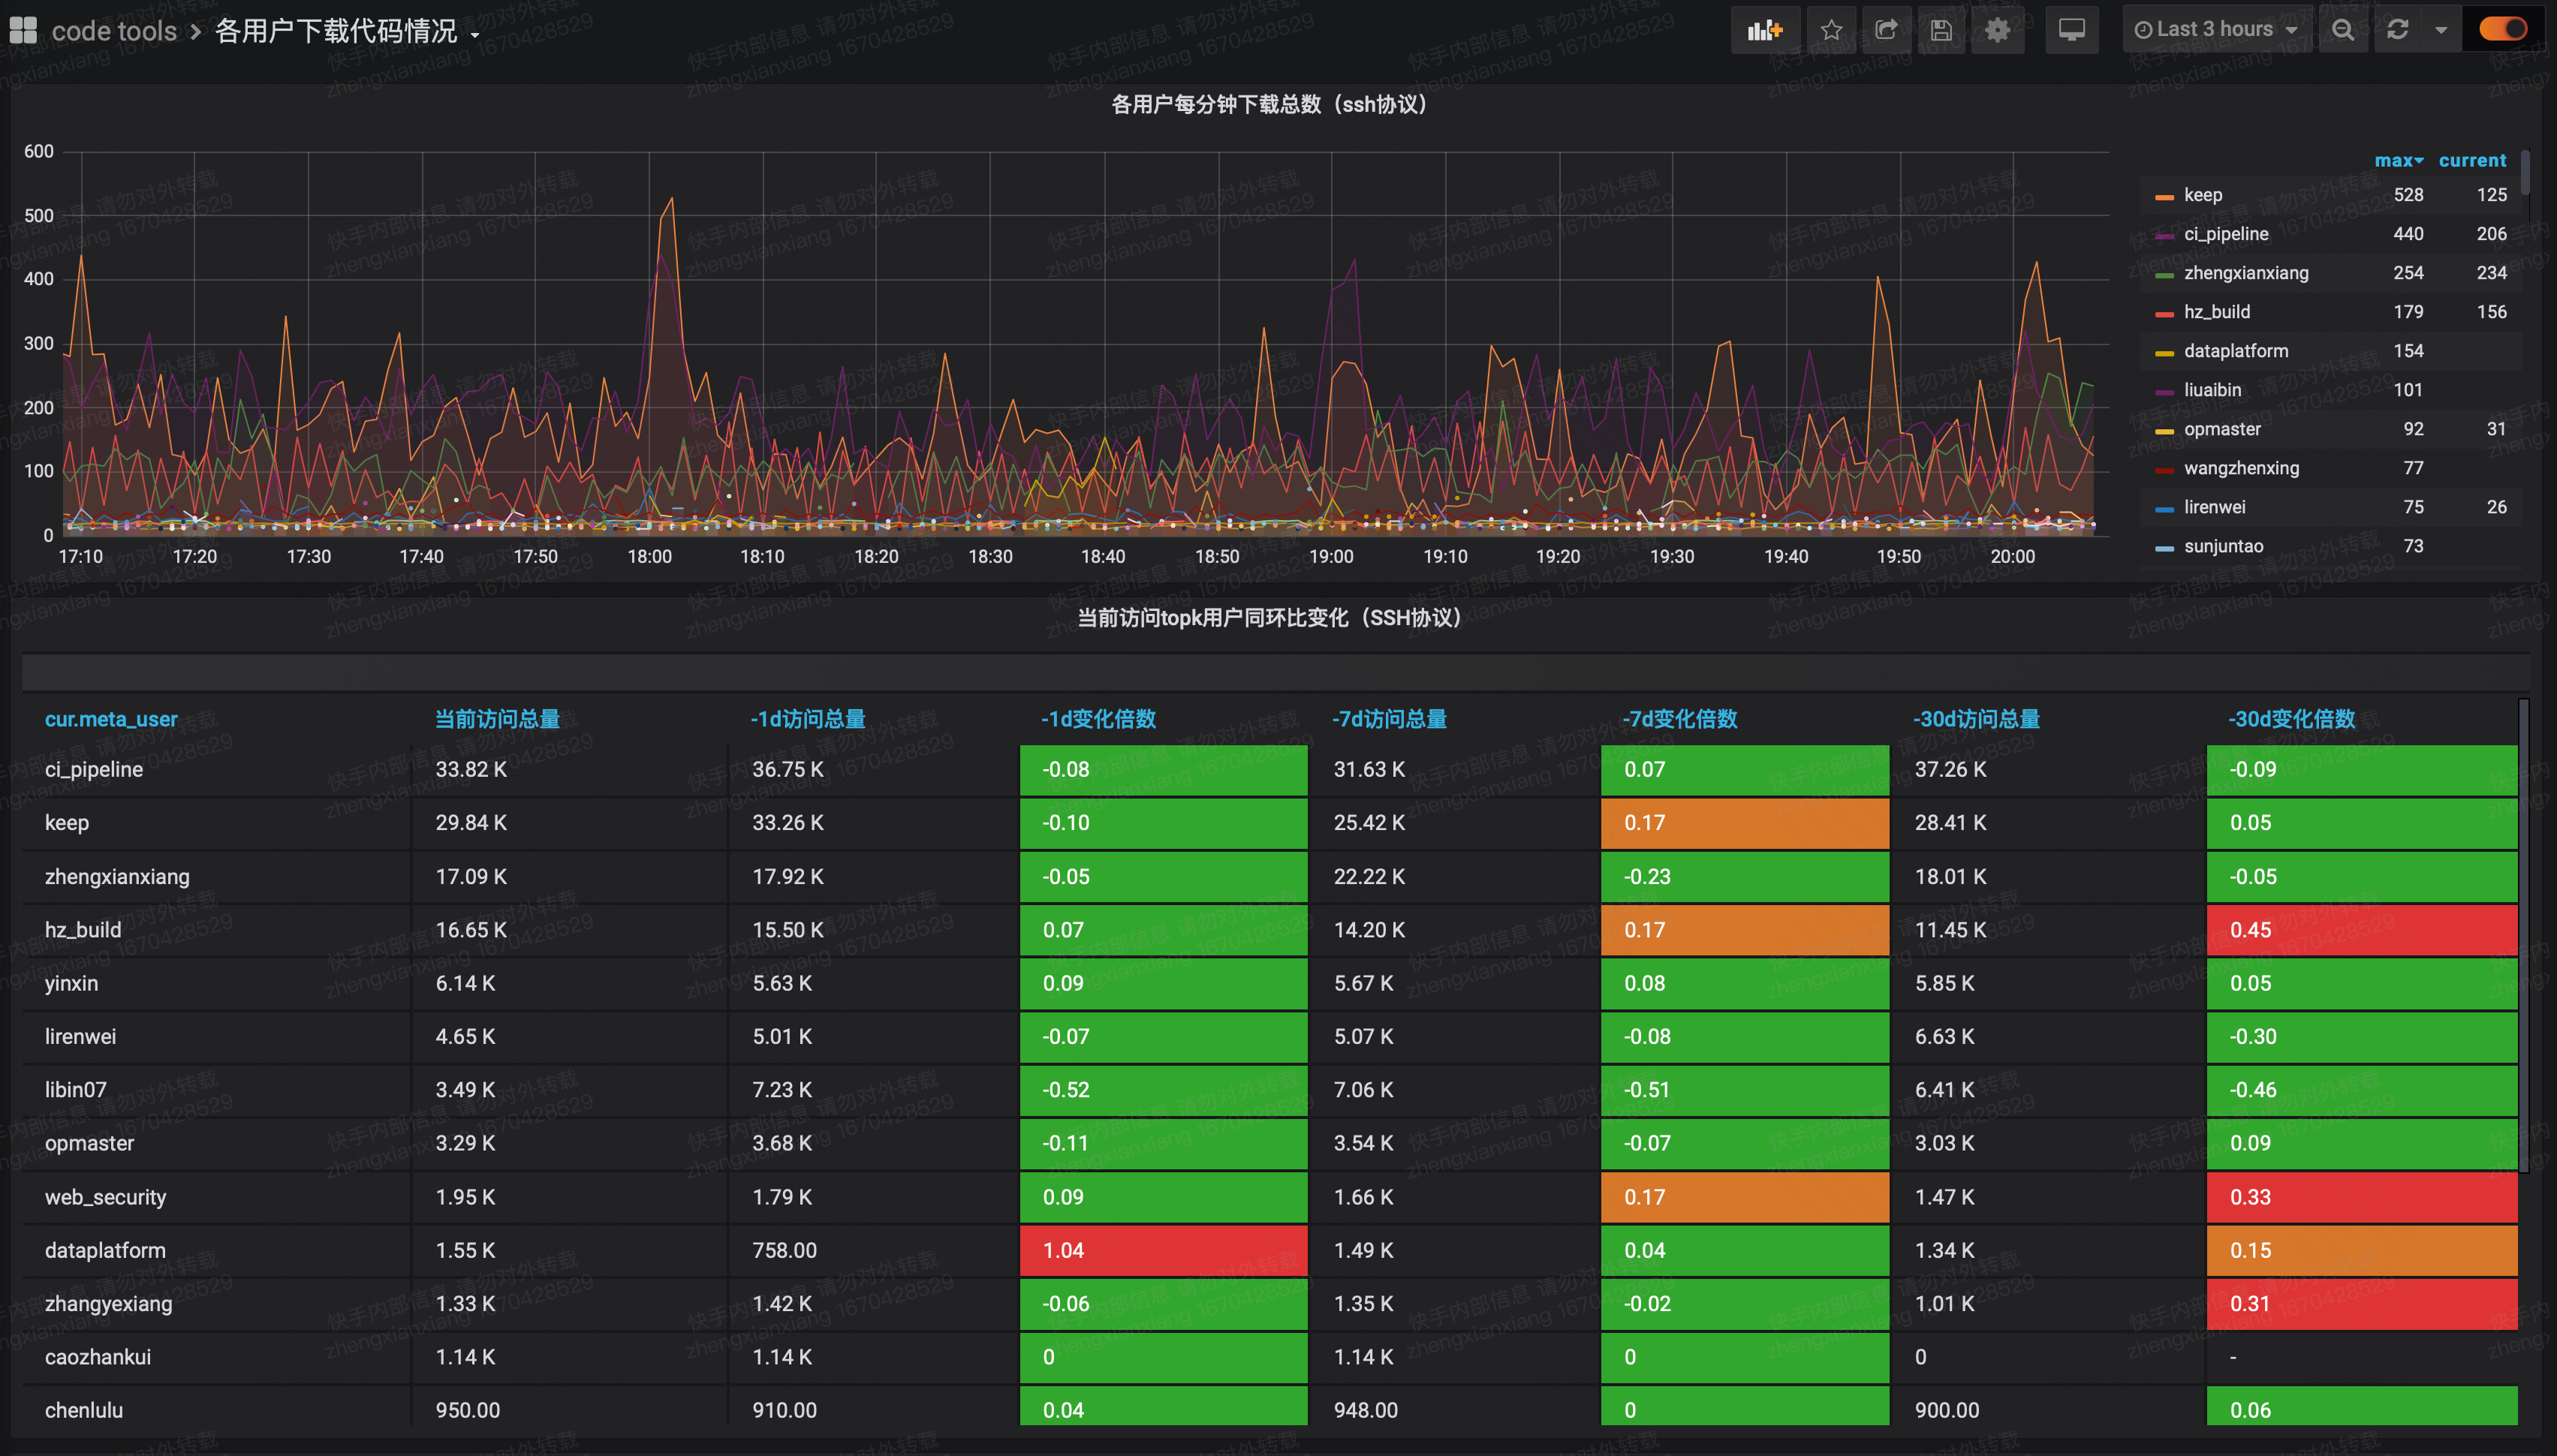Screen dimensions: 2557x1456
Task: Click the 758.00 value cell
Action: click(873, 1251)
